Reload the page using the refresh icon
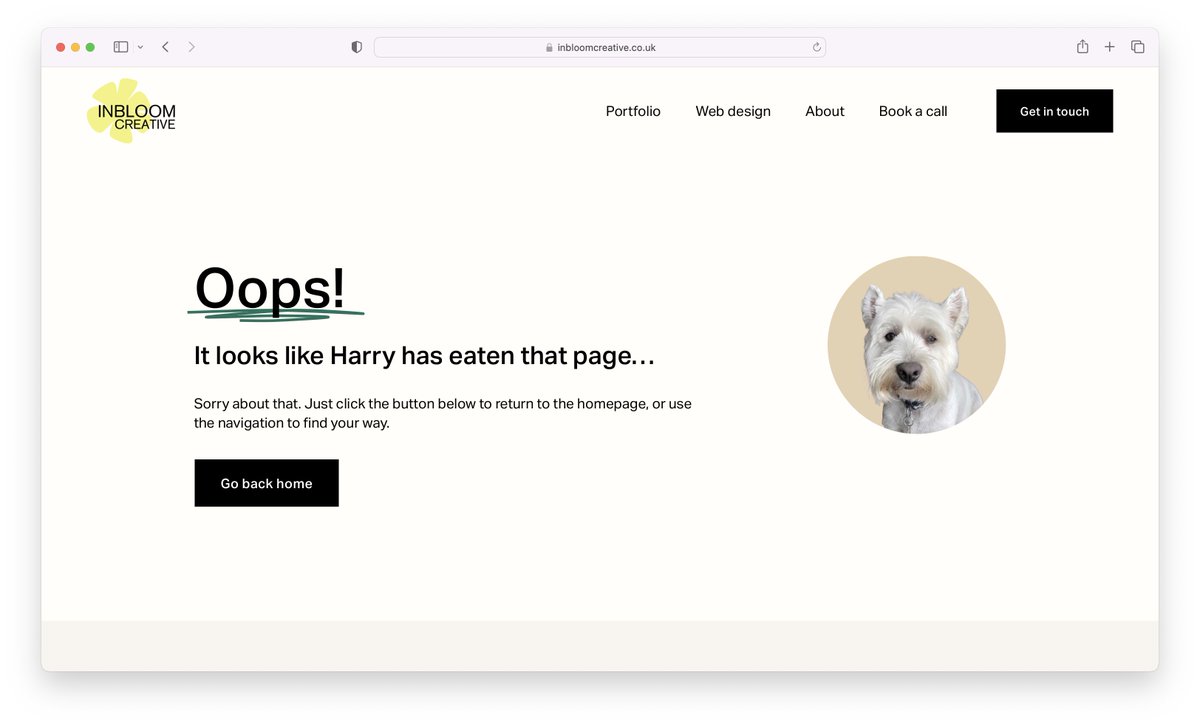The height and width of the screenshot is (726, 1200). click(816, 46)
